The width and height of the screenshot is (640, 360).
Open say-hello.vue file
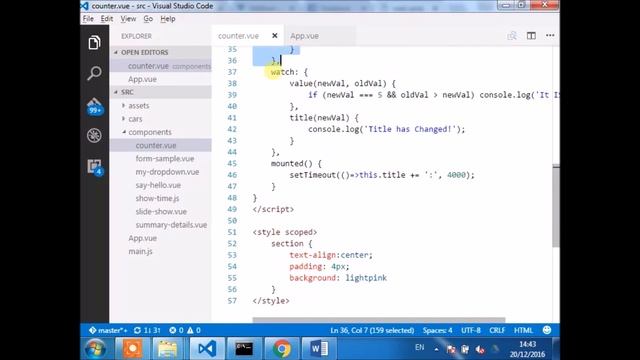coord(158,185)
